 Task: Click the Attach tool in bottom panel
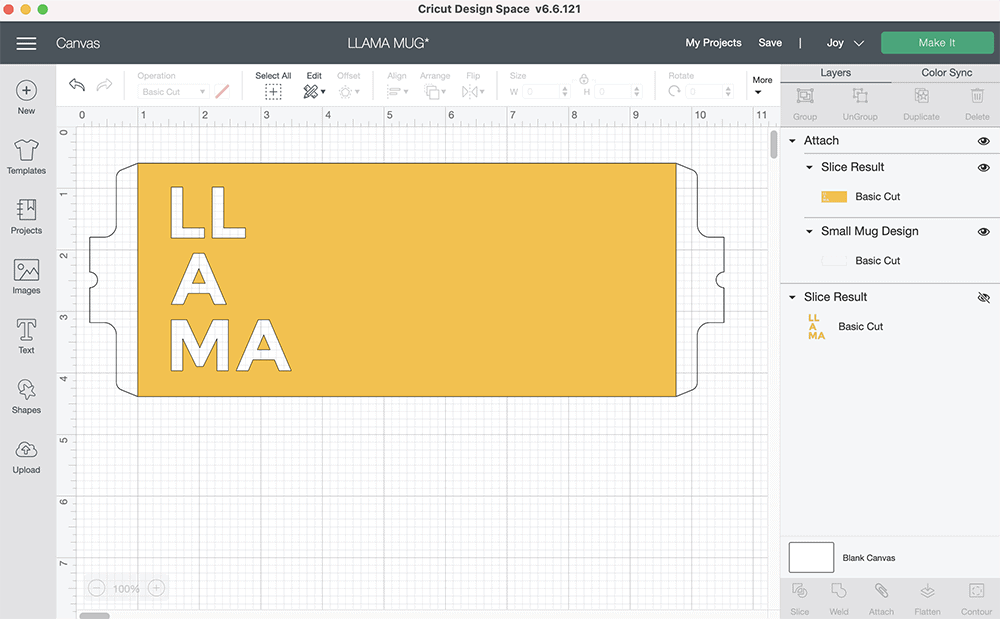point(881,599)
